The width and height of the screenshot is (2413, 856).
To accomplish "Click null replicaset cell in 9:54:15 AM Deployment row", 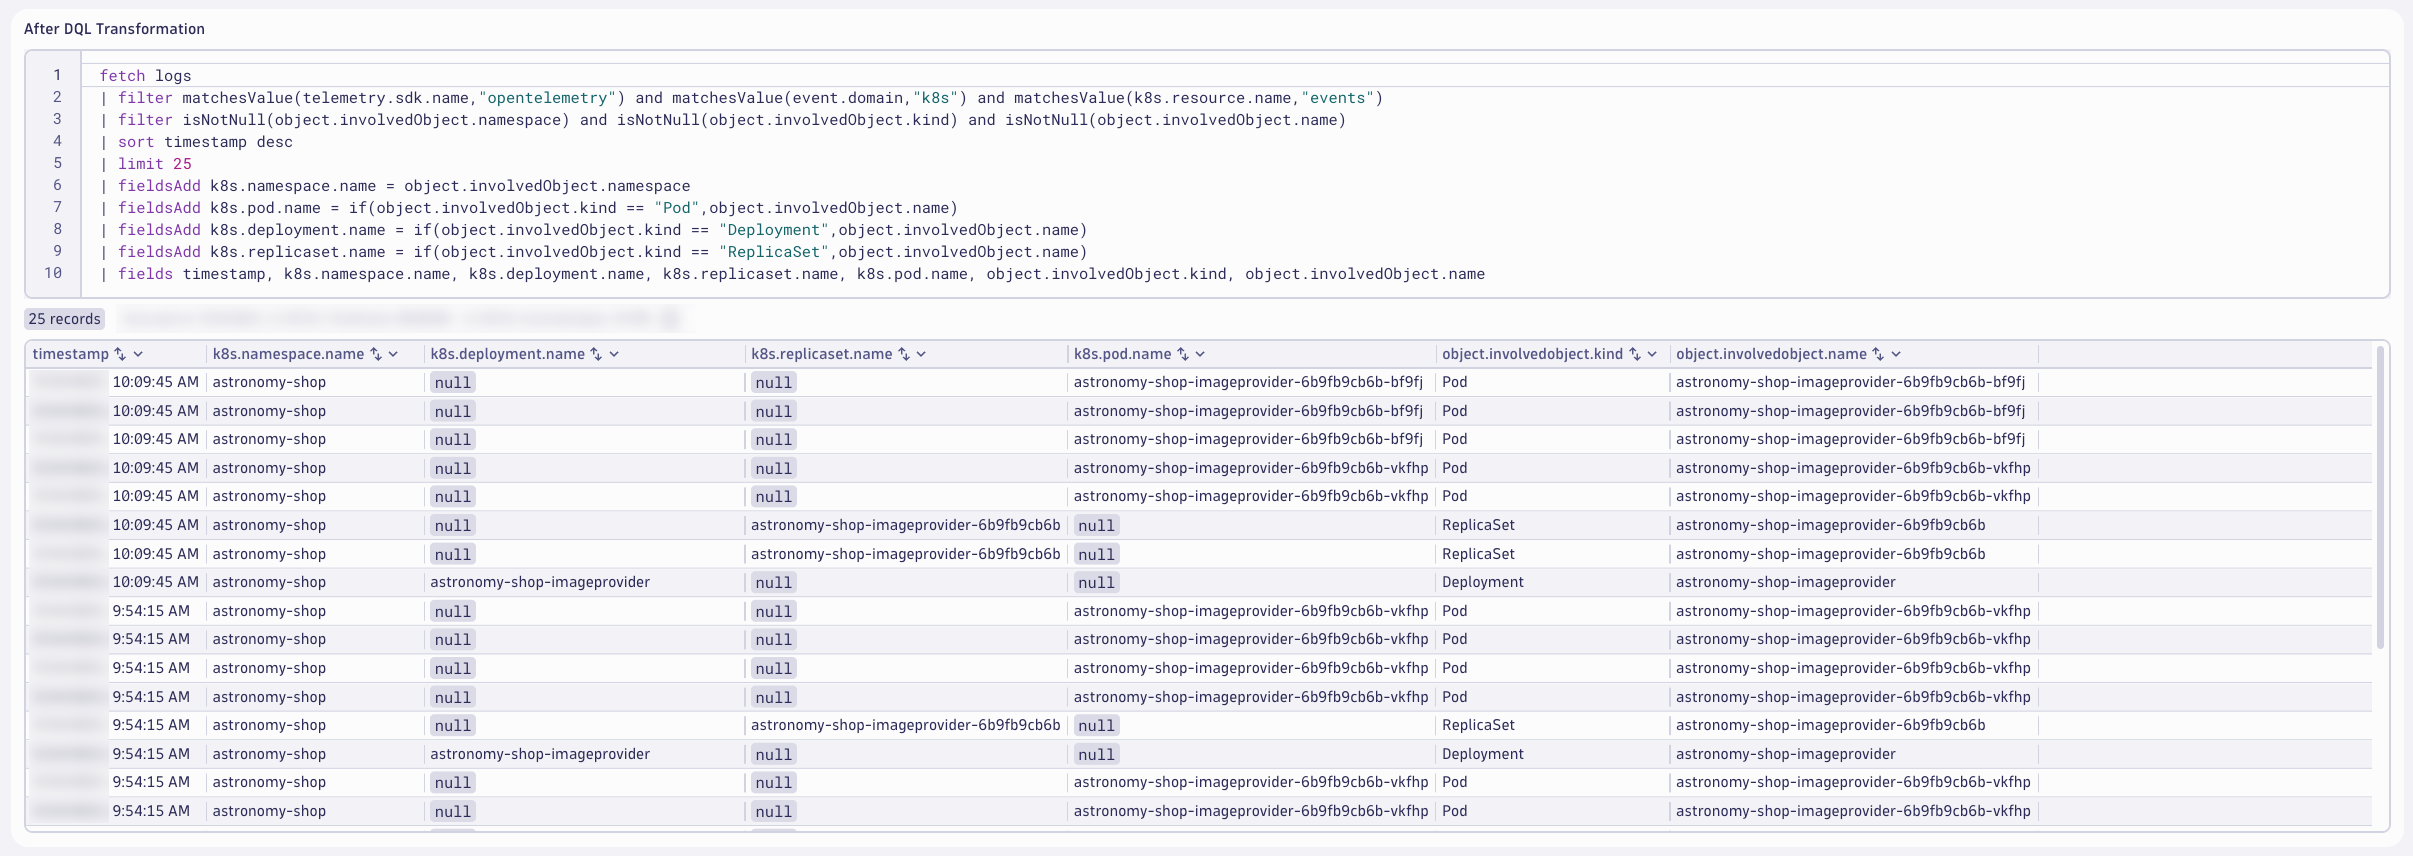I will point(773,755).
